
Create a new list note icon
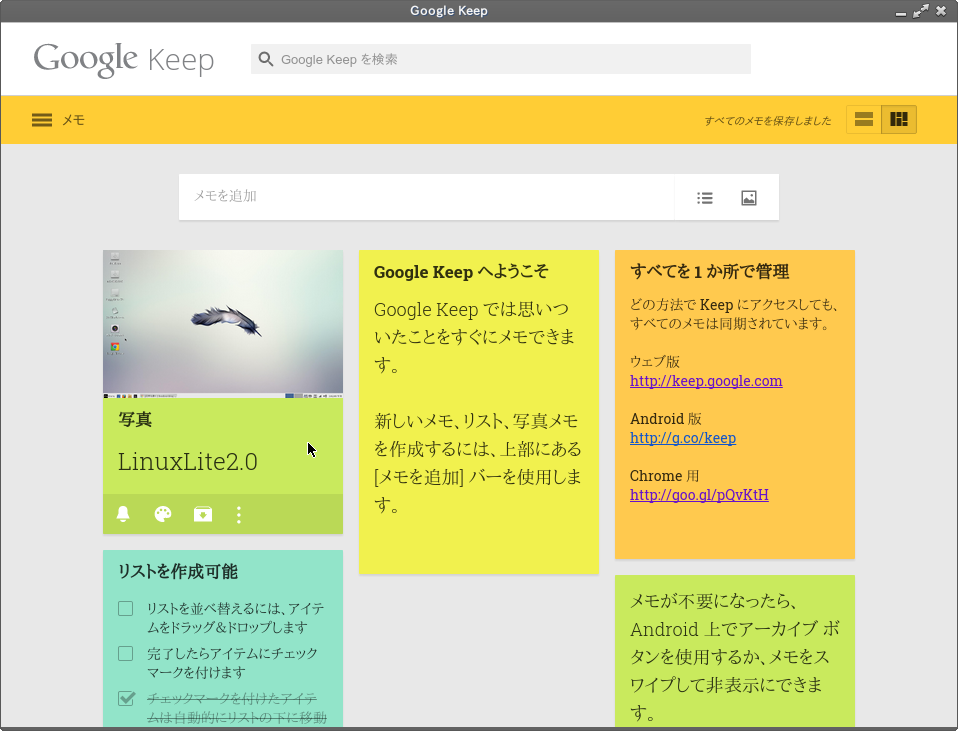coord(704,198)
